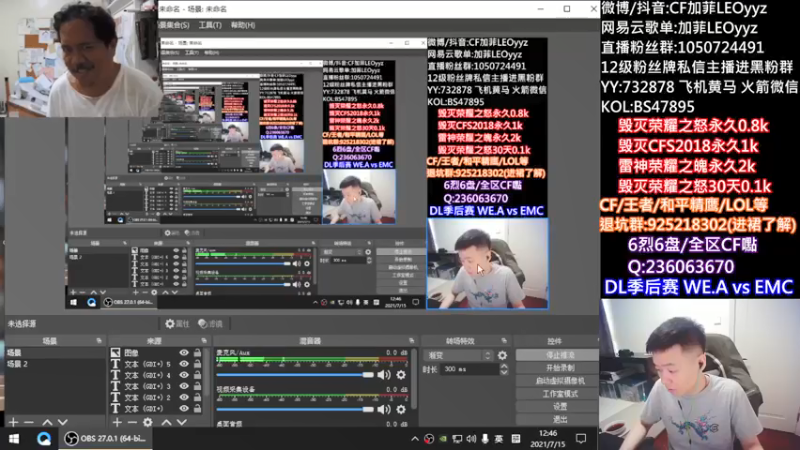Open OBS 设置 settings
The height and width of the screenshot is (450, 800).
[557, 407]
